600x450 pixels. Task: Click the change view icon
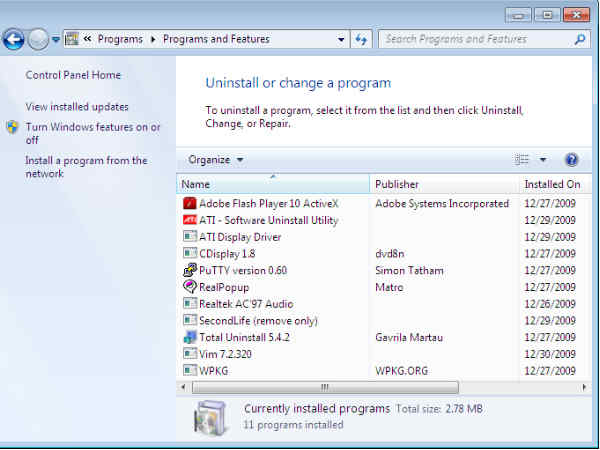[522, 160]
